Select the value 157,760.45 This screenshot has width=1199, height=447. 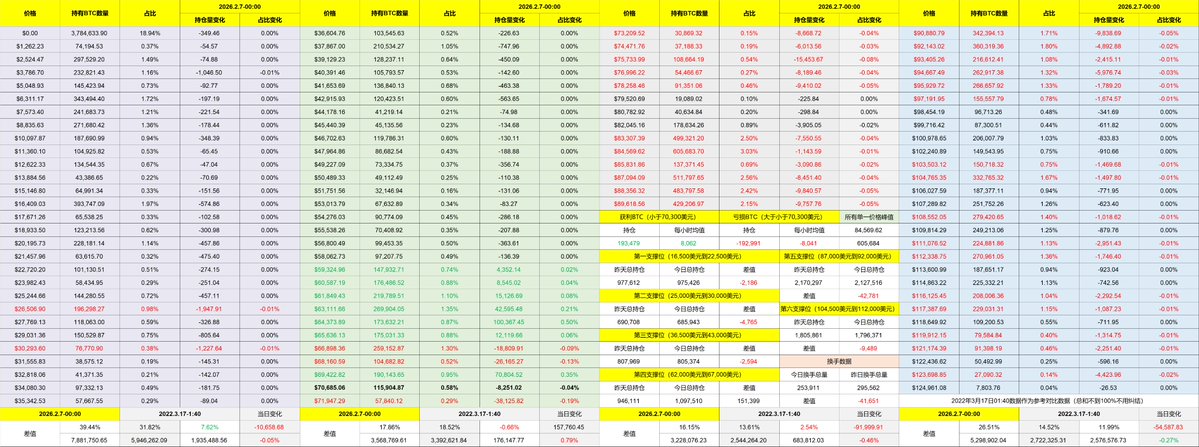[x=568, y=426]
